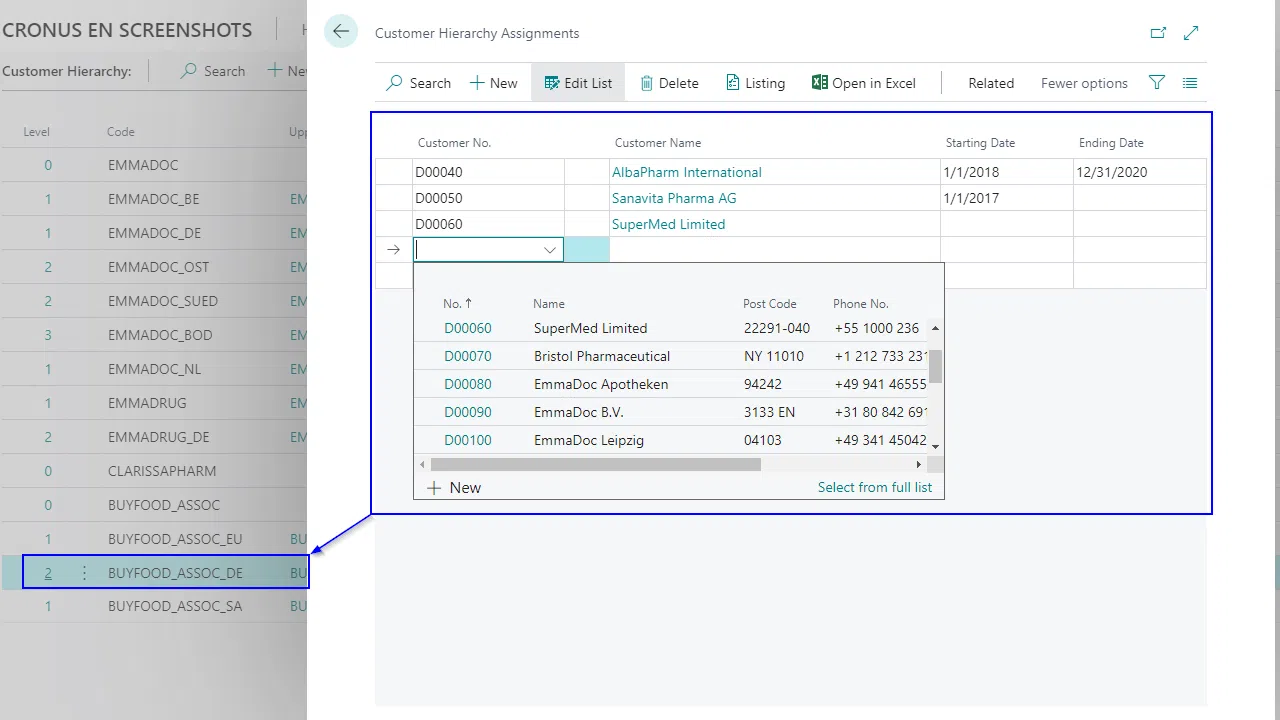The height and width of the screenshot is (720, 1280).
Task: Click lookup horizontal scrollbar left arrow
Action: pos(422,464)
